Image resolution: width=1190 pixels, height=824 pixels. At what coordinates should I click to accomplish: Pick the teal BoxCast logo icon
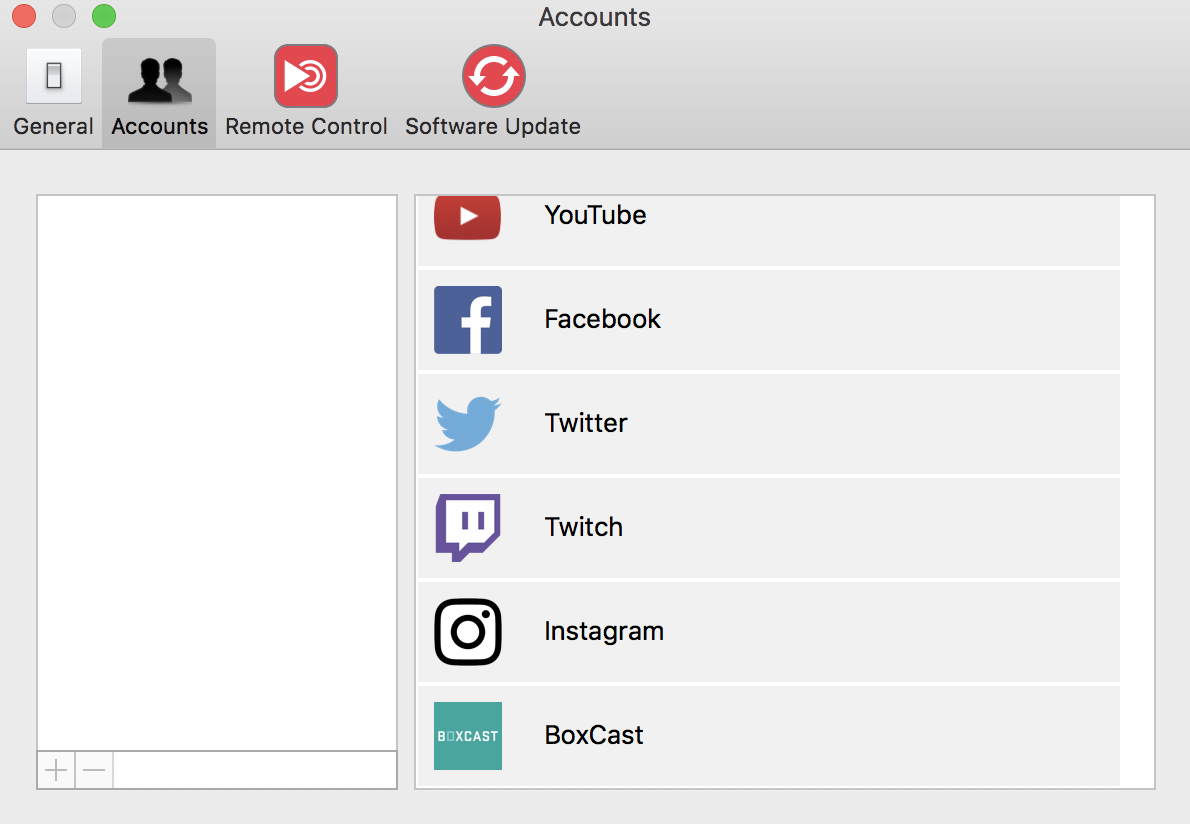click(467, 735)
